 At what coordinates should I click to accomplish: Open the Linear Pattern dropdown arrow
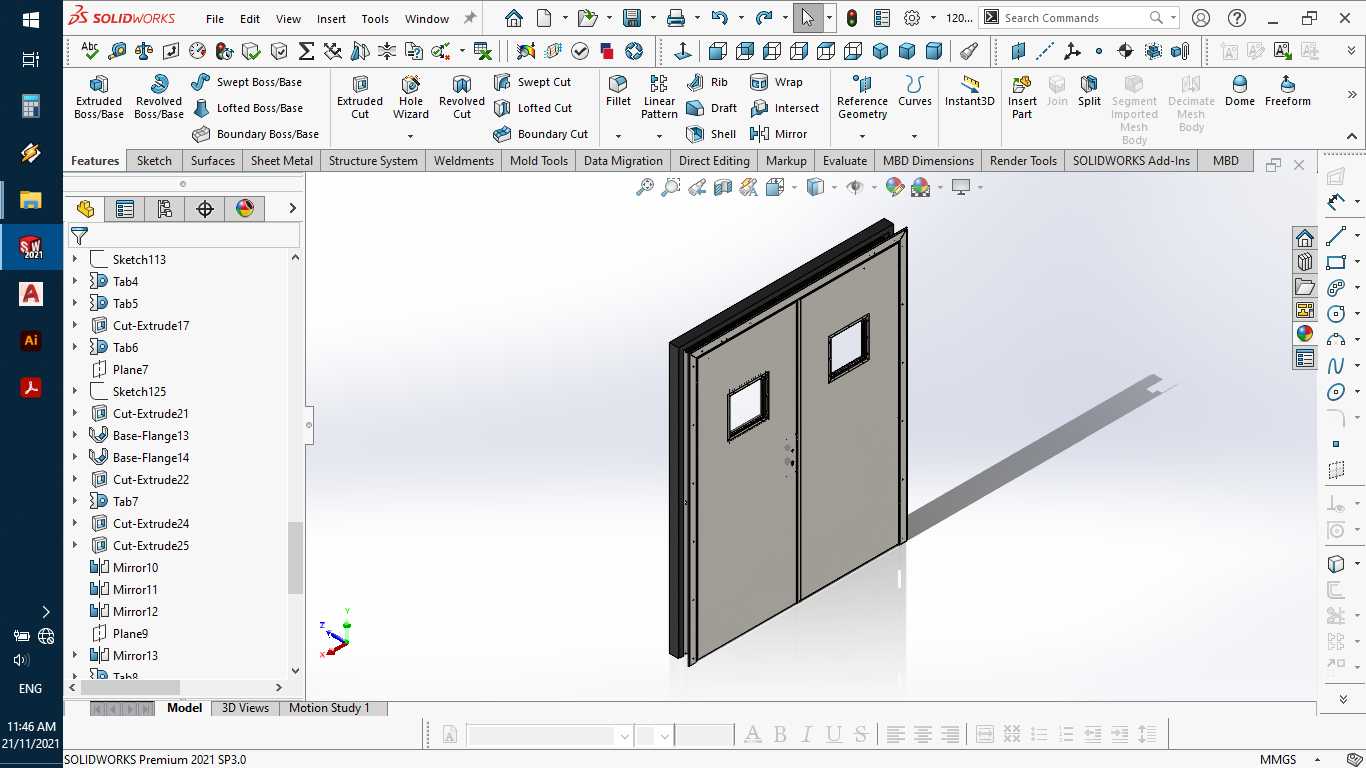point(659,136)
